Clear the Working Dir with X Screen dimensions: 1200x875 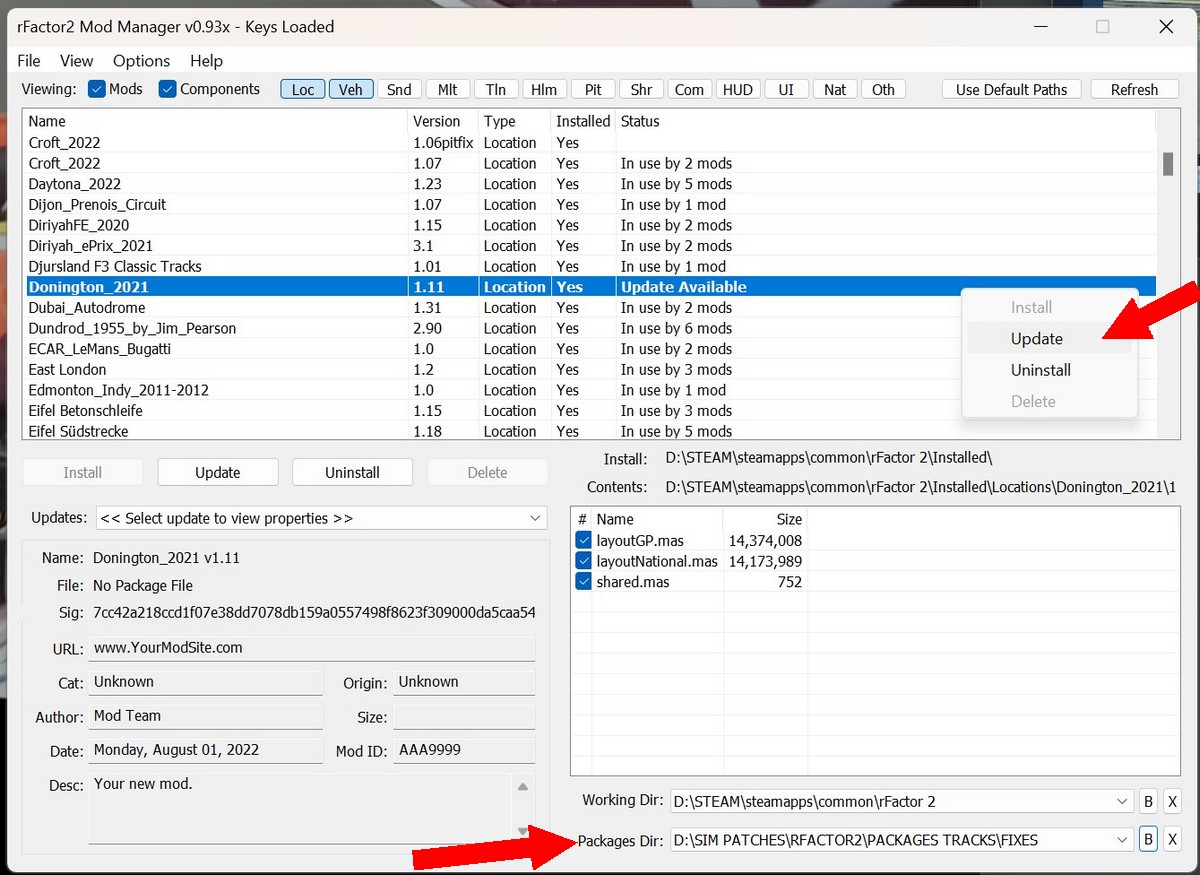1173,802
